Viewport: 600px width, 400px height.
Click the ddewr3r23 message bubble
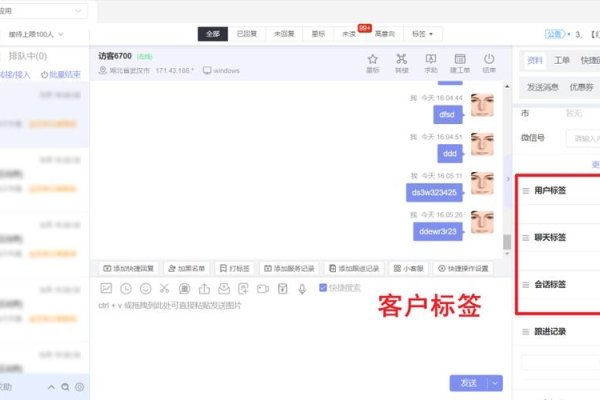pos(438,232)
